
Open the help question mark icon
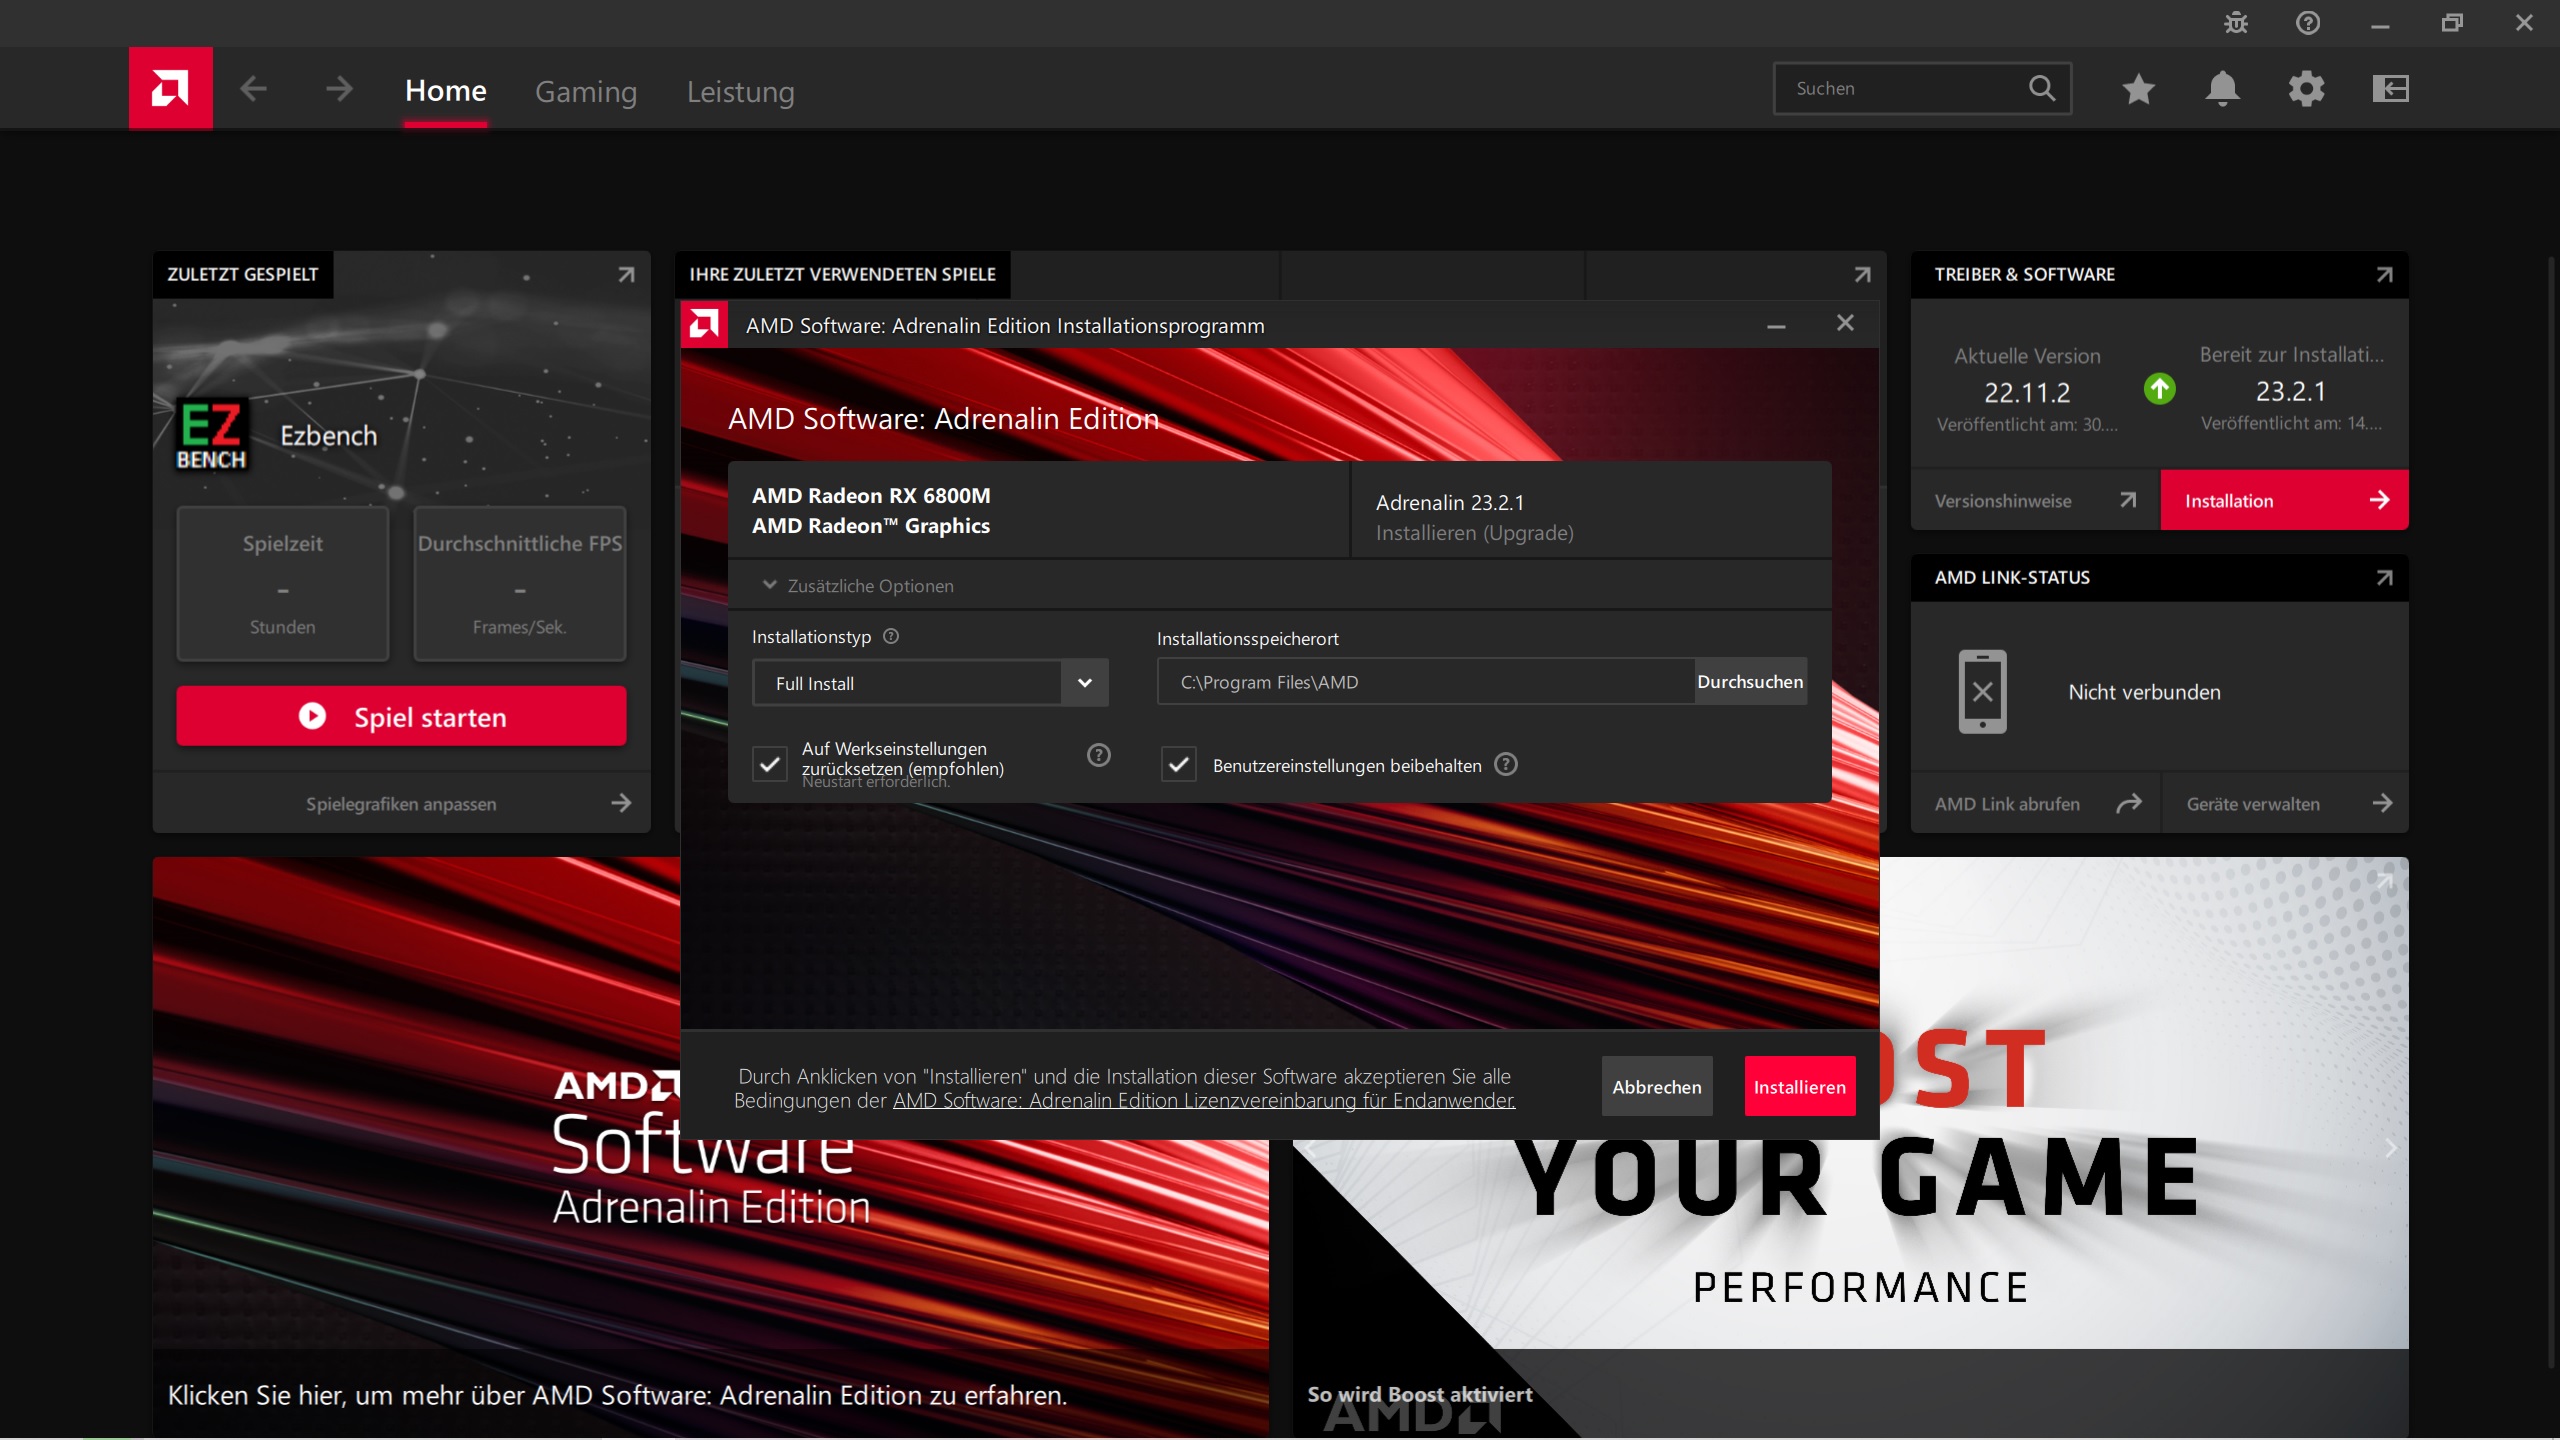pos(2308,23)
